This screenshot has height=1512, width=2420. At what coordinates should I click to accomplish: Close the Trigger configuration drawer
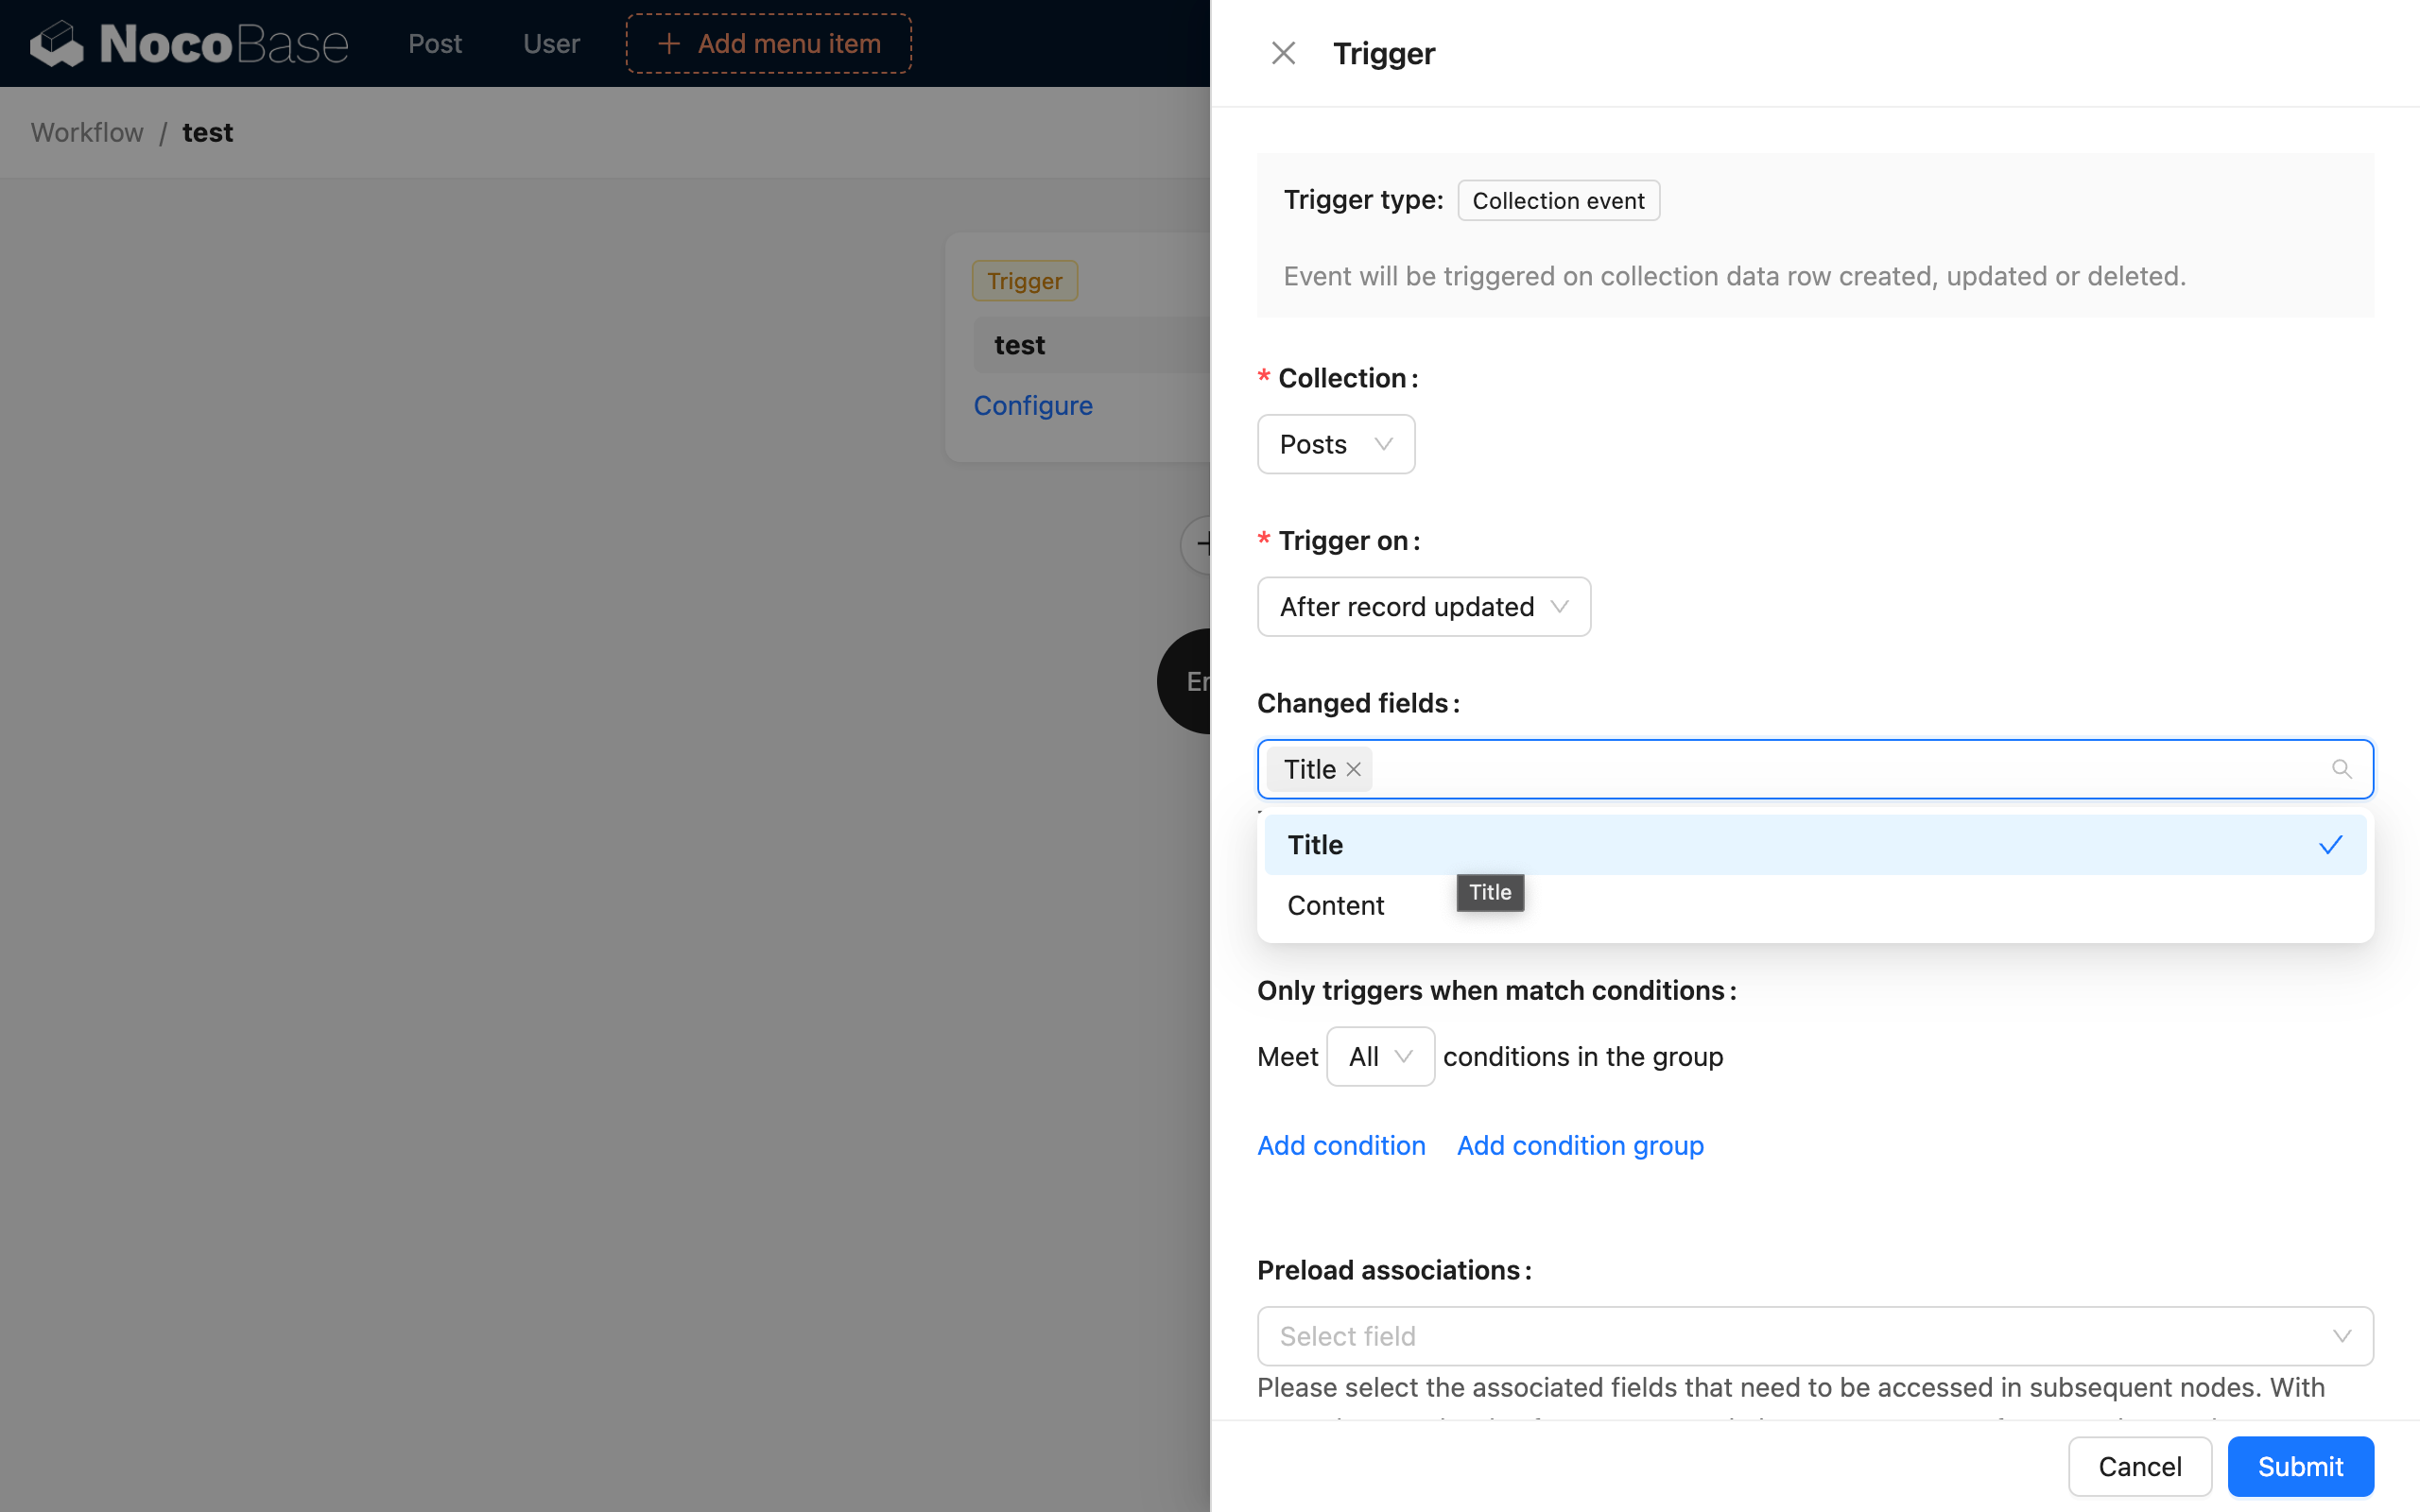pos(1283,52)
